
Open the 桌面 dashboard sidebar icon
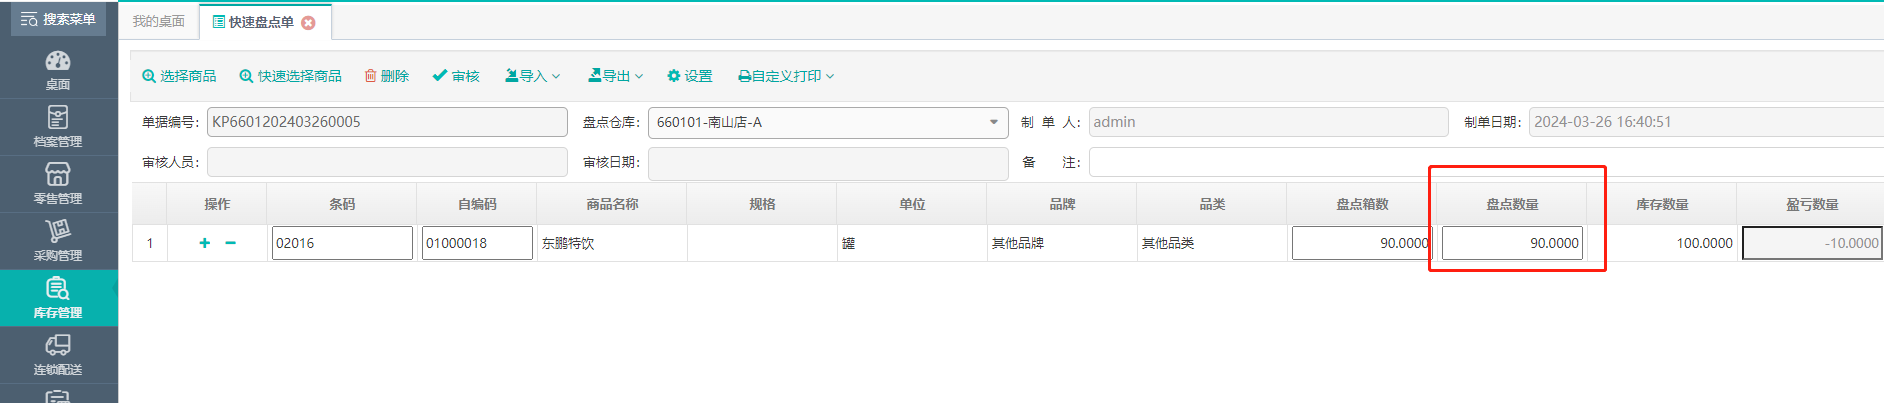(x=58, y=69)
